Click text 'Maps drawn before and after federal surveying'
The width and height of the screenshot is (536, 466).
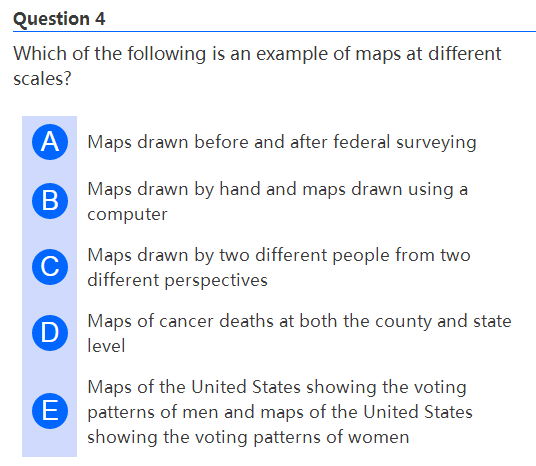(282, 142)
